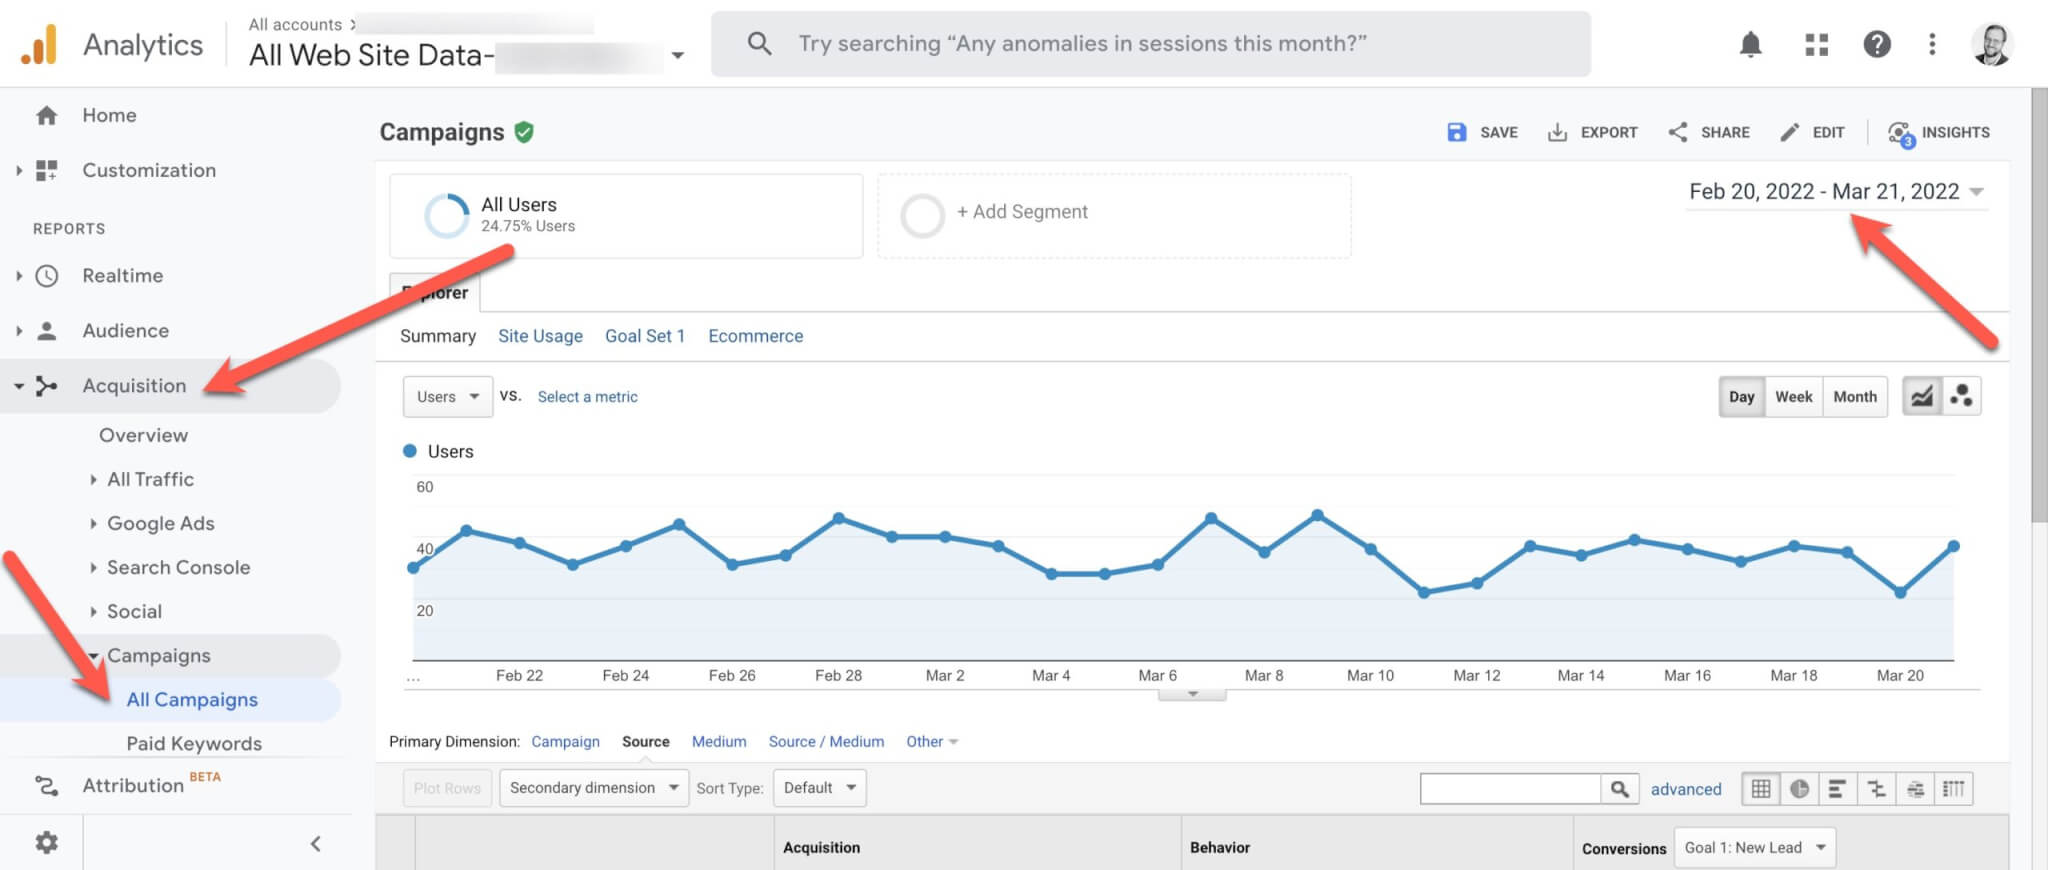Select the term cloud view icon
This screenshot has width=2048, height=870.
pyautogui.click(x=1915, y=789)
